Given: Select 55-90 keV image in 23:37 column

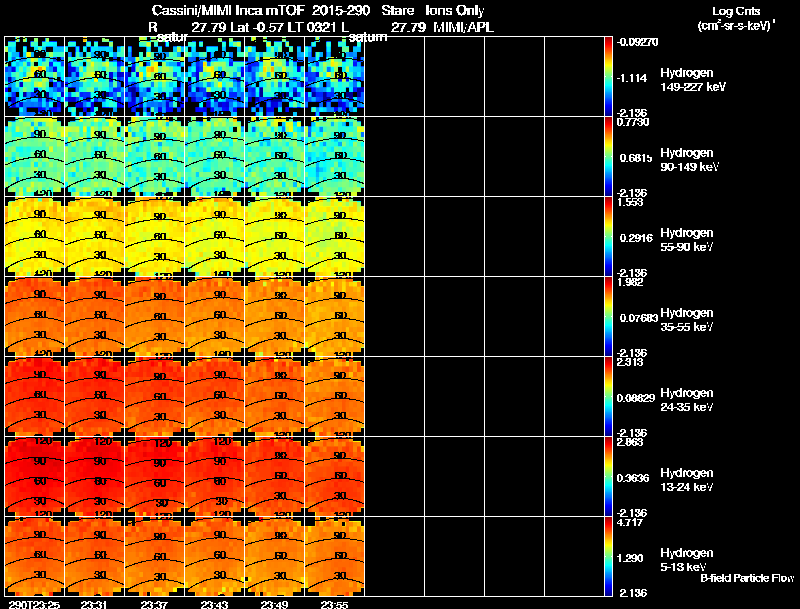Looking at the screenshot, I should click(x=155, y=237).
